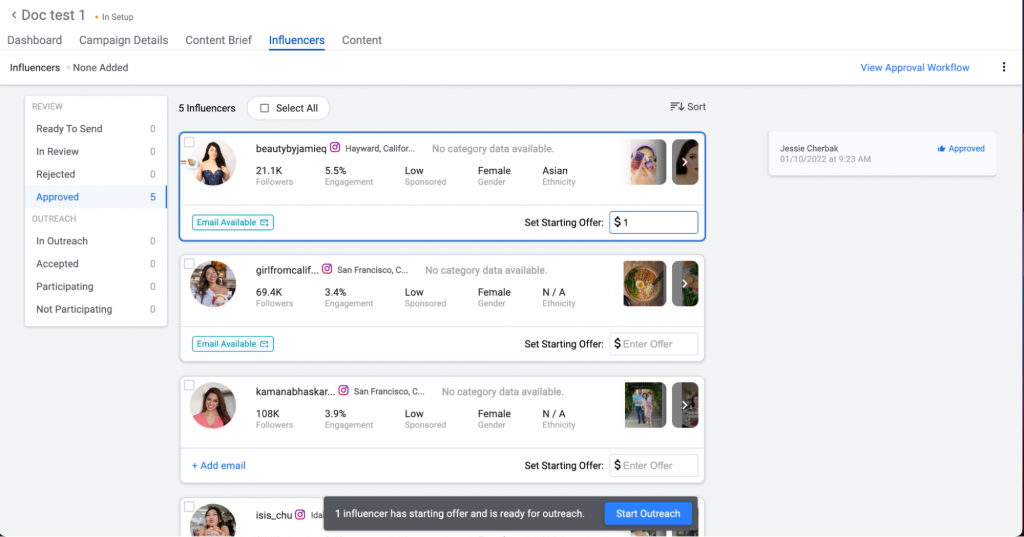Tick the checkbox on beautybyjamieq card

click(189, 142)
